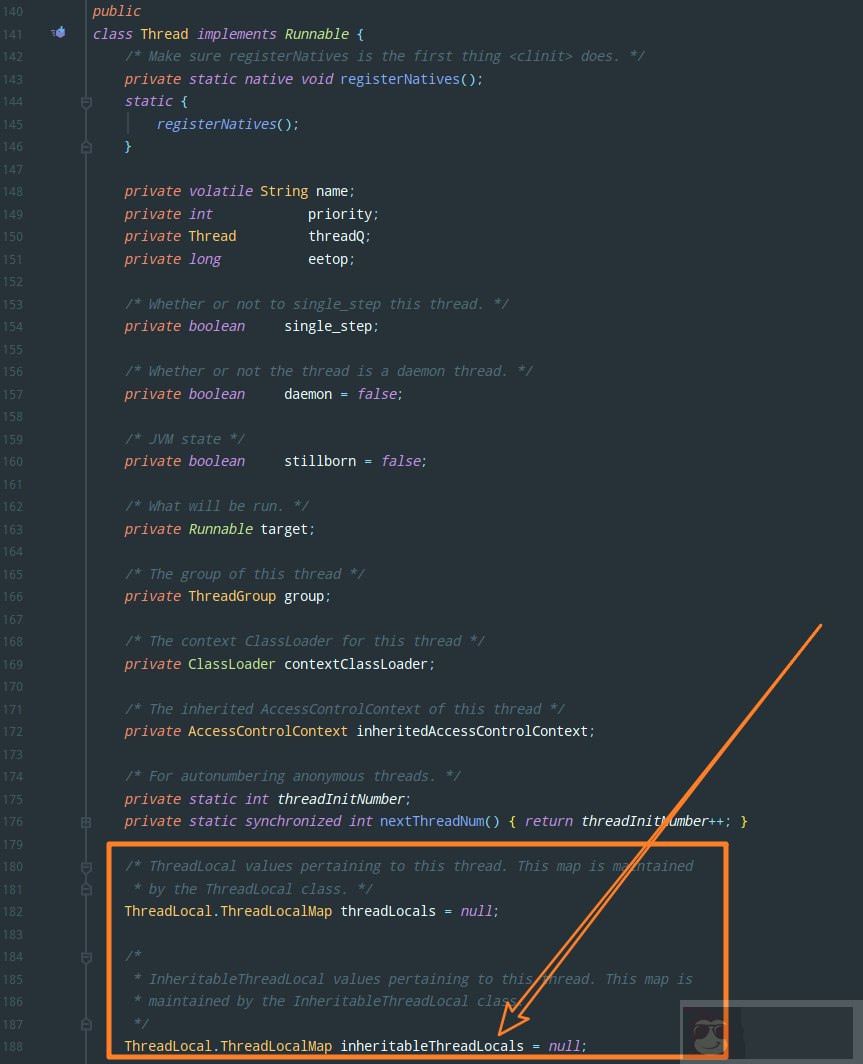Click the ThreadGroup type on line 166

(x=225, y=596)
